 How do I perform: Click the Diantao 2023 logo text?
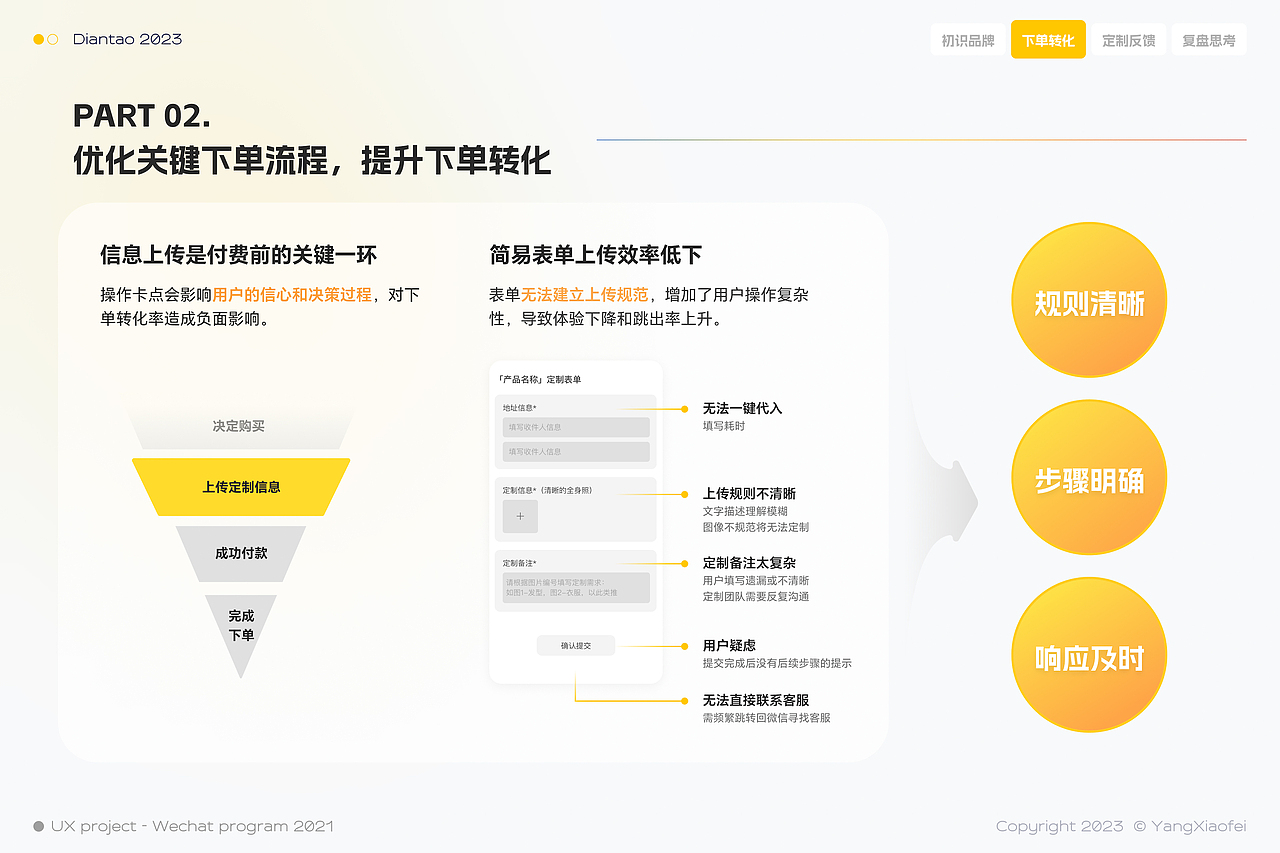click(x=127, y=39)
